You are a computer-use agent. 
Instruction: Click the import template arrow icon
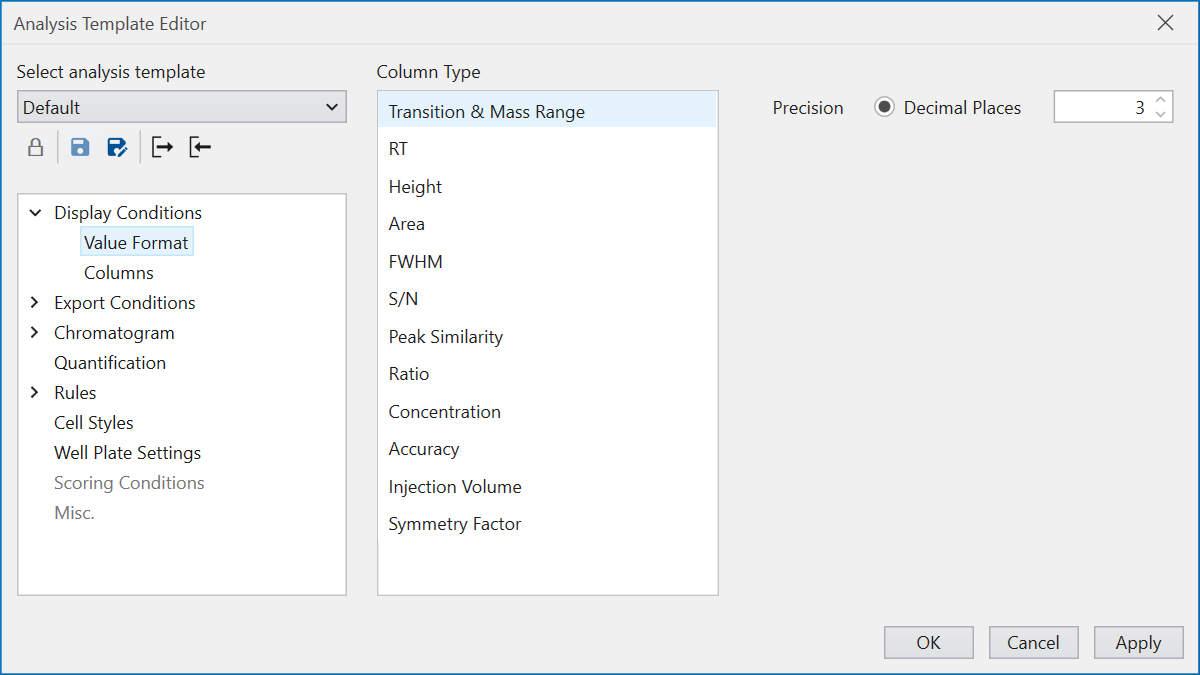point(200,148)
